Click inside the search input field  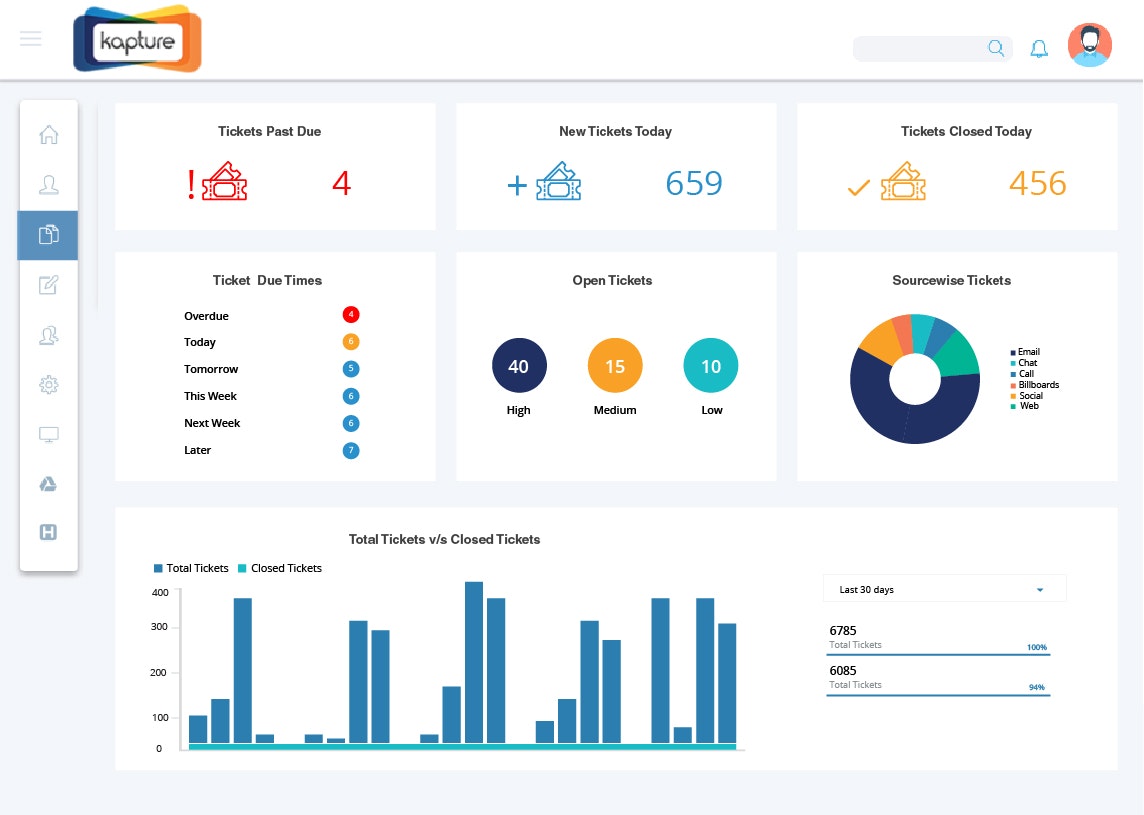pyautogui.click(x=920, y=48)
